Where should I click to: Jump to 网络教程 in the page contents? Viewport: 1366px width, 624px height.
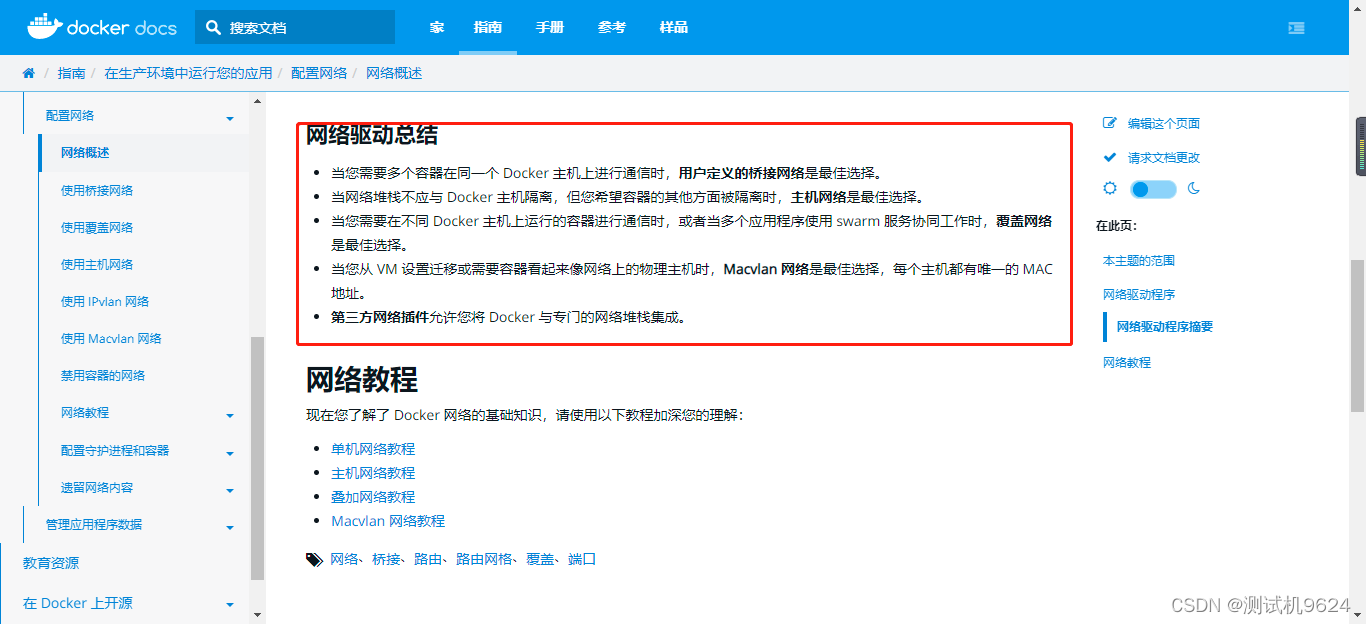tap(1127, 362)
